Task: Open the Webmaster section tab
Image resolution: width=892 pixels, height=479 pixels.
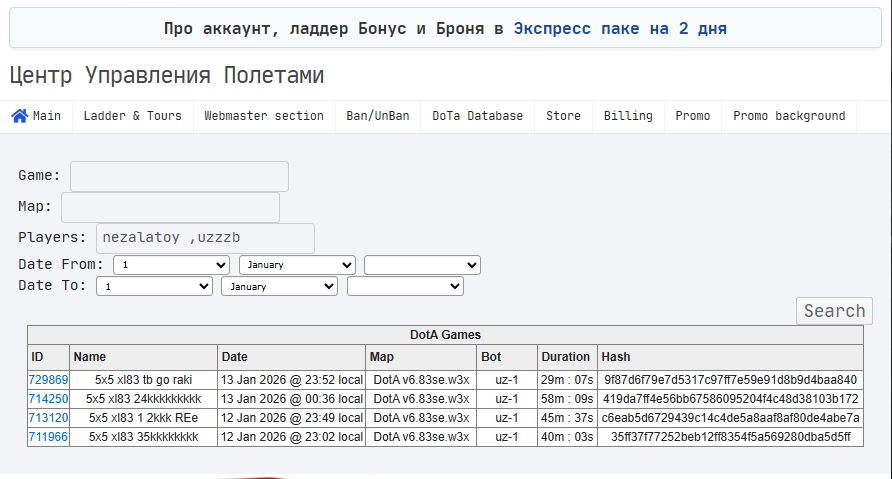Action: coord(264,116)
